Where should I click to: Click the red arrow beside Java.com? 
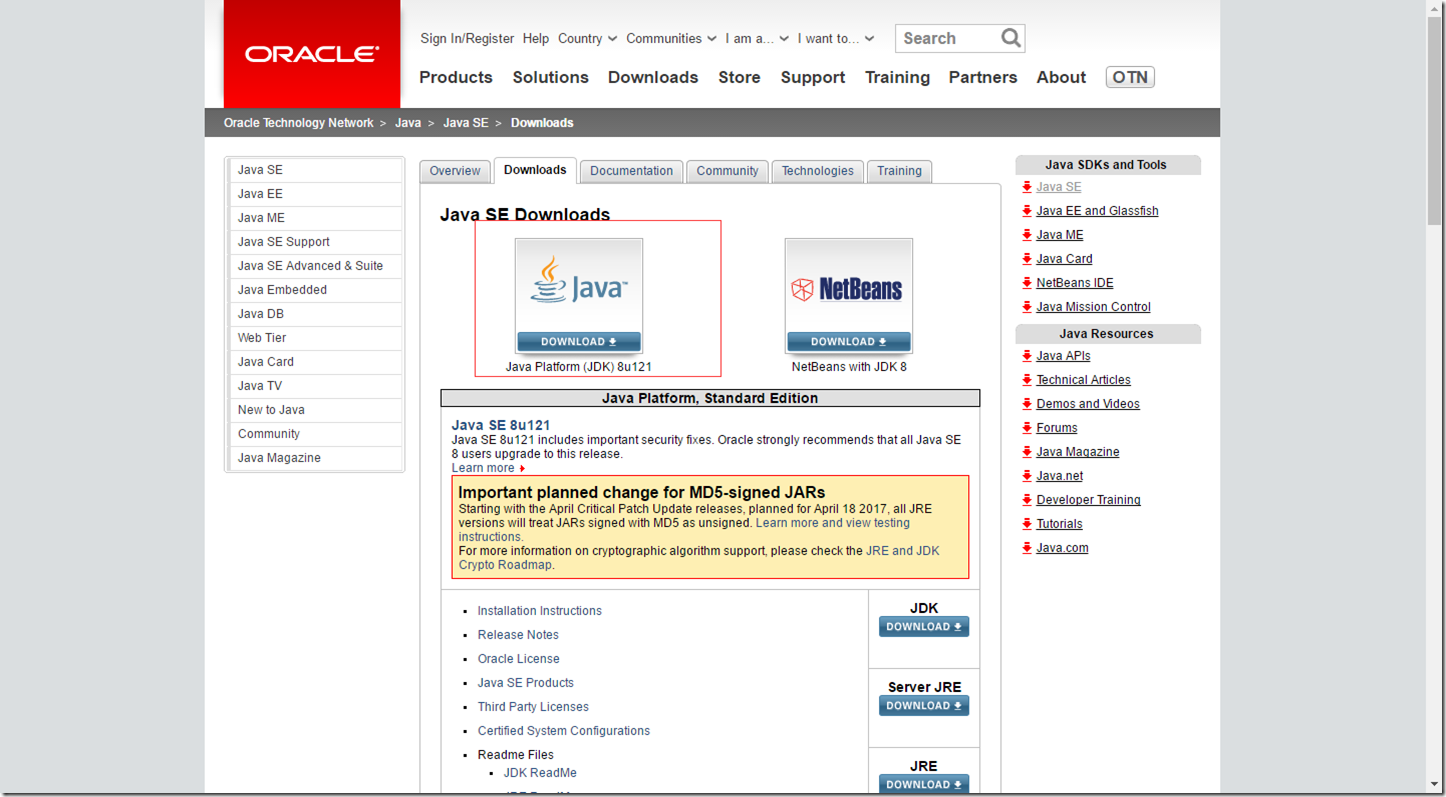pyautogui.click(x=1027, y=548)
